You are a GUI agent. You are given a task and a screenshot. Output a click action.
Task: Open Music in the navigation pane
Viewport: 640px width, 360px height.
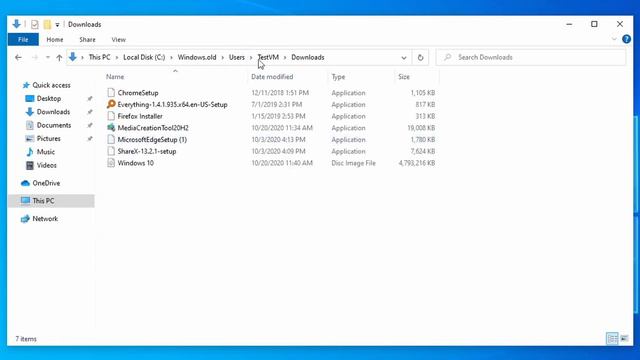click(x=45, y=152)
